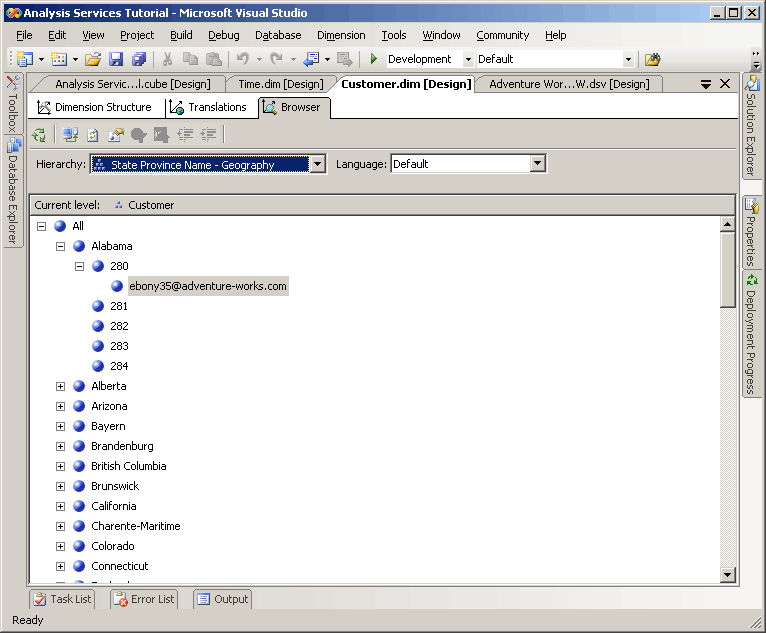Click the Redo arrow icon
Viewport: 766px width, 633px height.
277,59
